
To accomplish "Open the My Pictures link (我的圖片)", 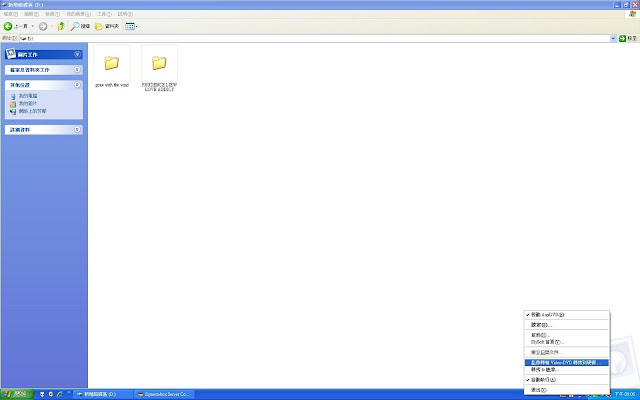I will click(x=27, y=103).
